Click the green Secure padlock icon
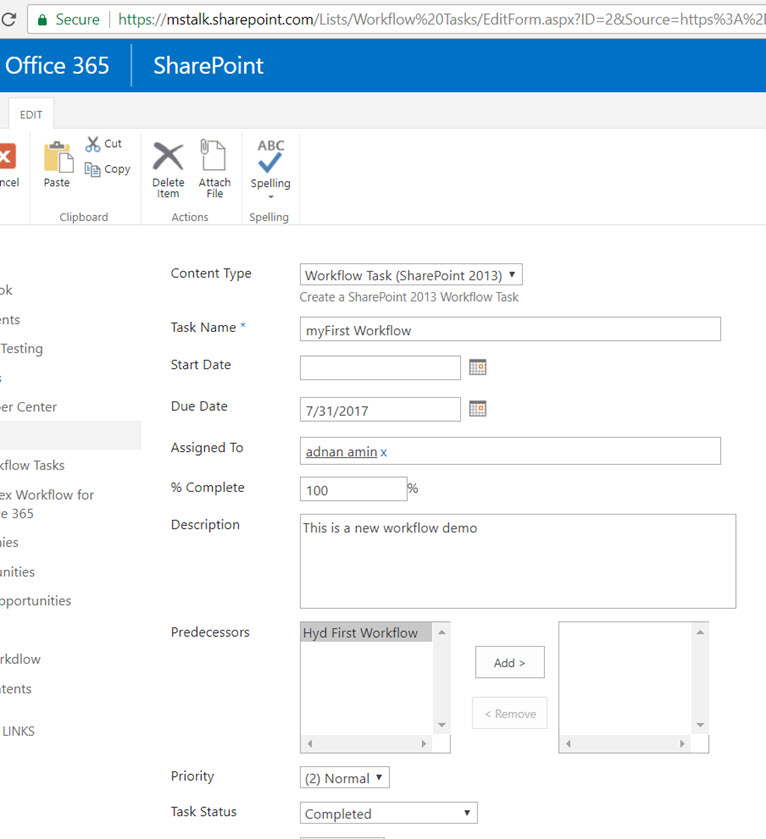 coord(42,20)
